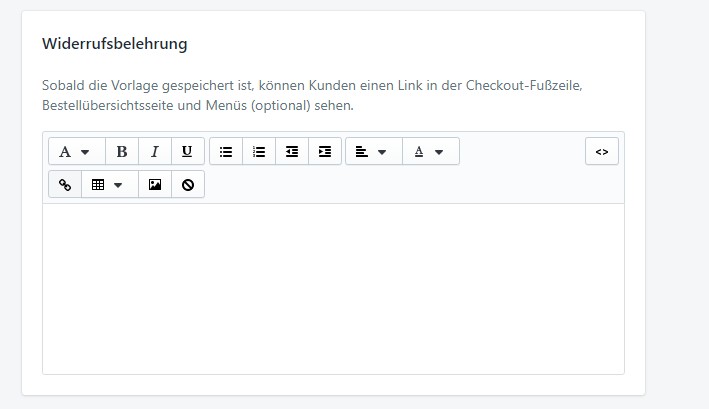Image resolution: width=709 pixels, height=409 pixels.
Task: Click the Widerrufsbelehrung heading
Action: tap(114, 44)
